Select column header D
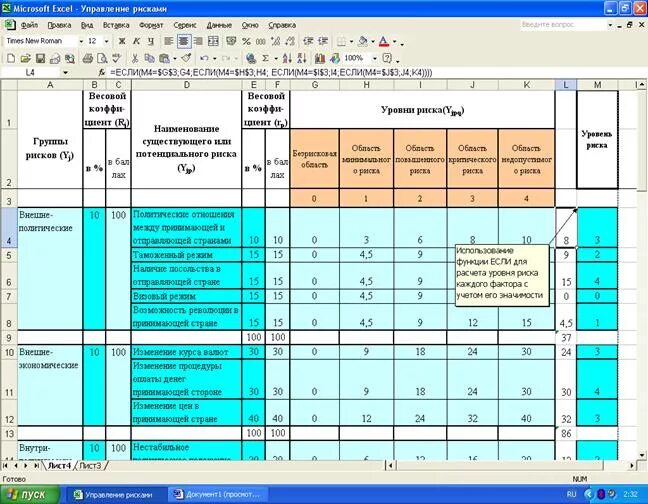This screenshot has width=648, height=504. (187, 85)
